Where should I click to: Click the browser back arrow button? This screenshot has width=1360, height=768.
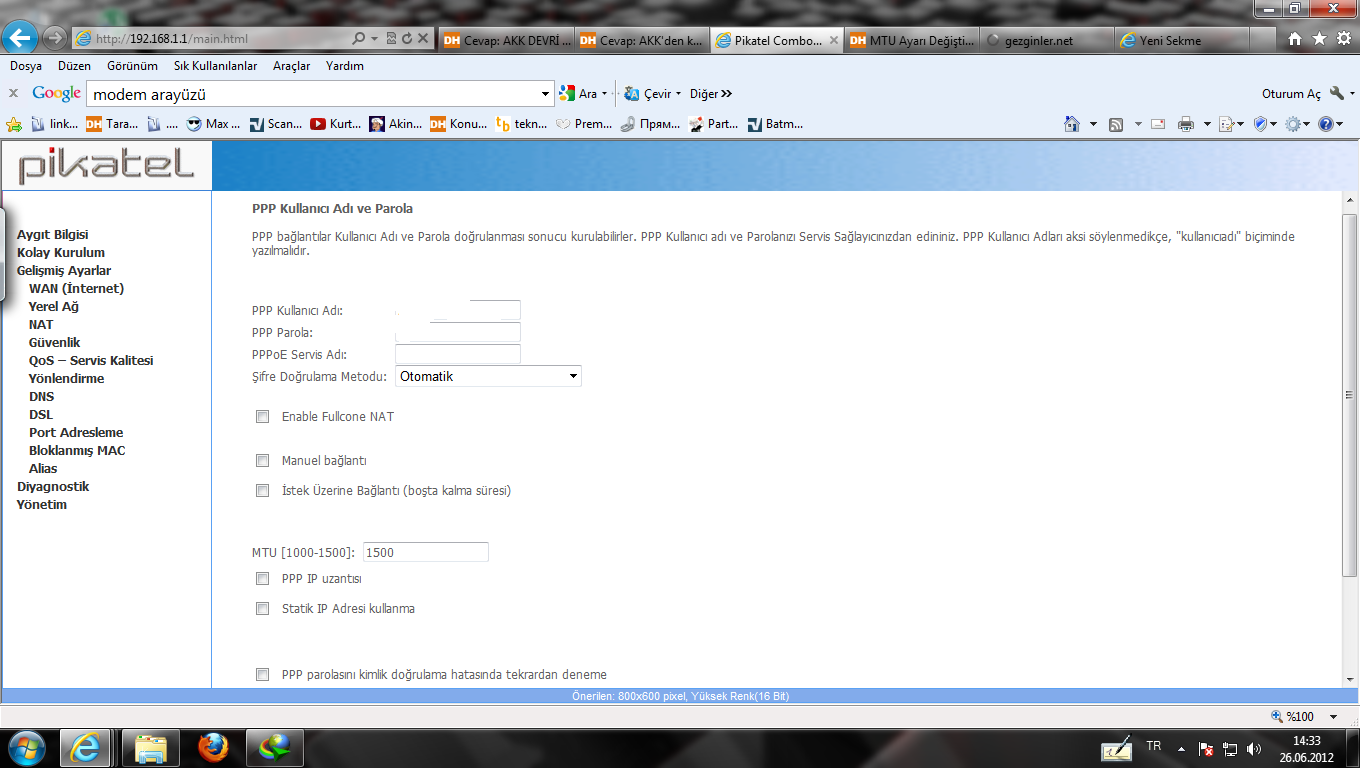click(x=20, y=39)
